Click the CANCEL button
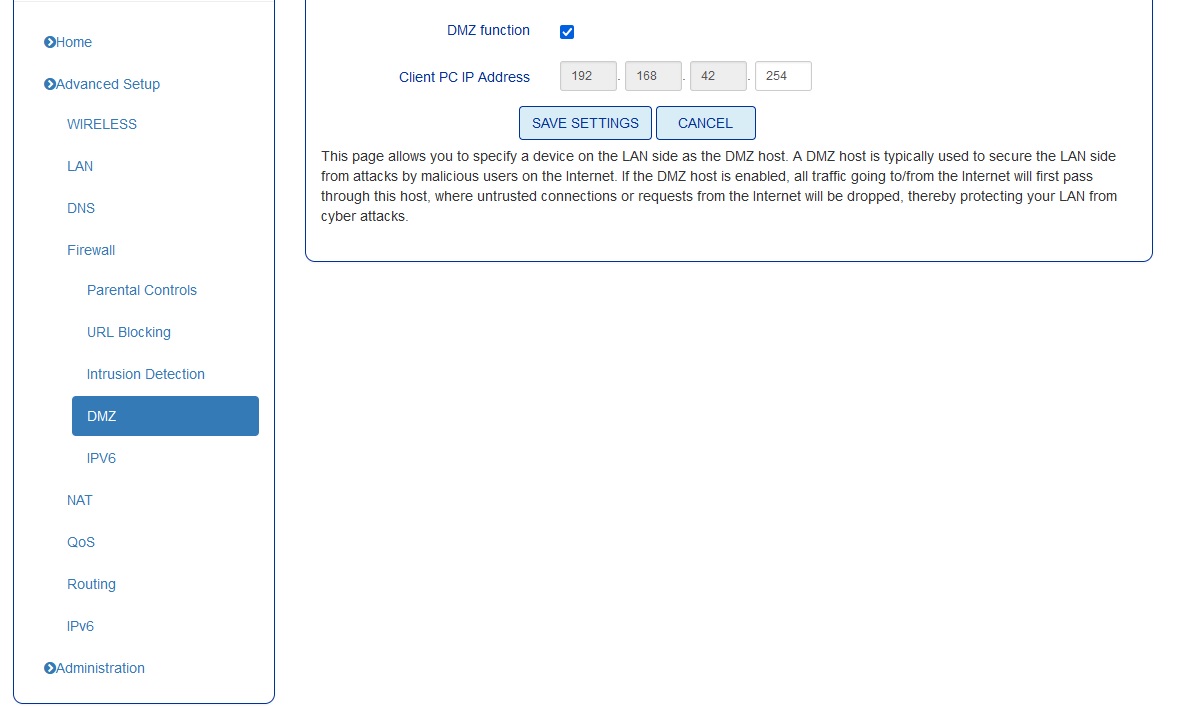 (706, 123)
